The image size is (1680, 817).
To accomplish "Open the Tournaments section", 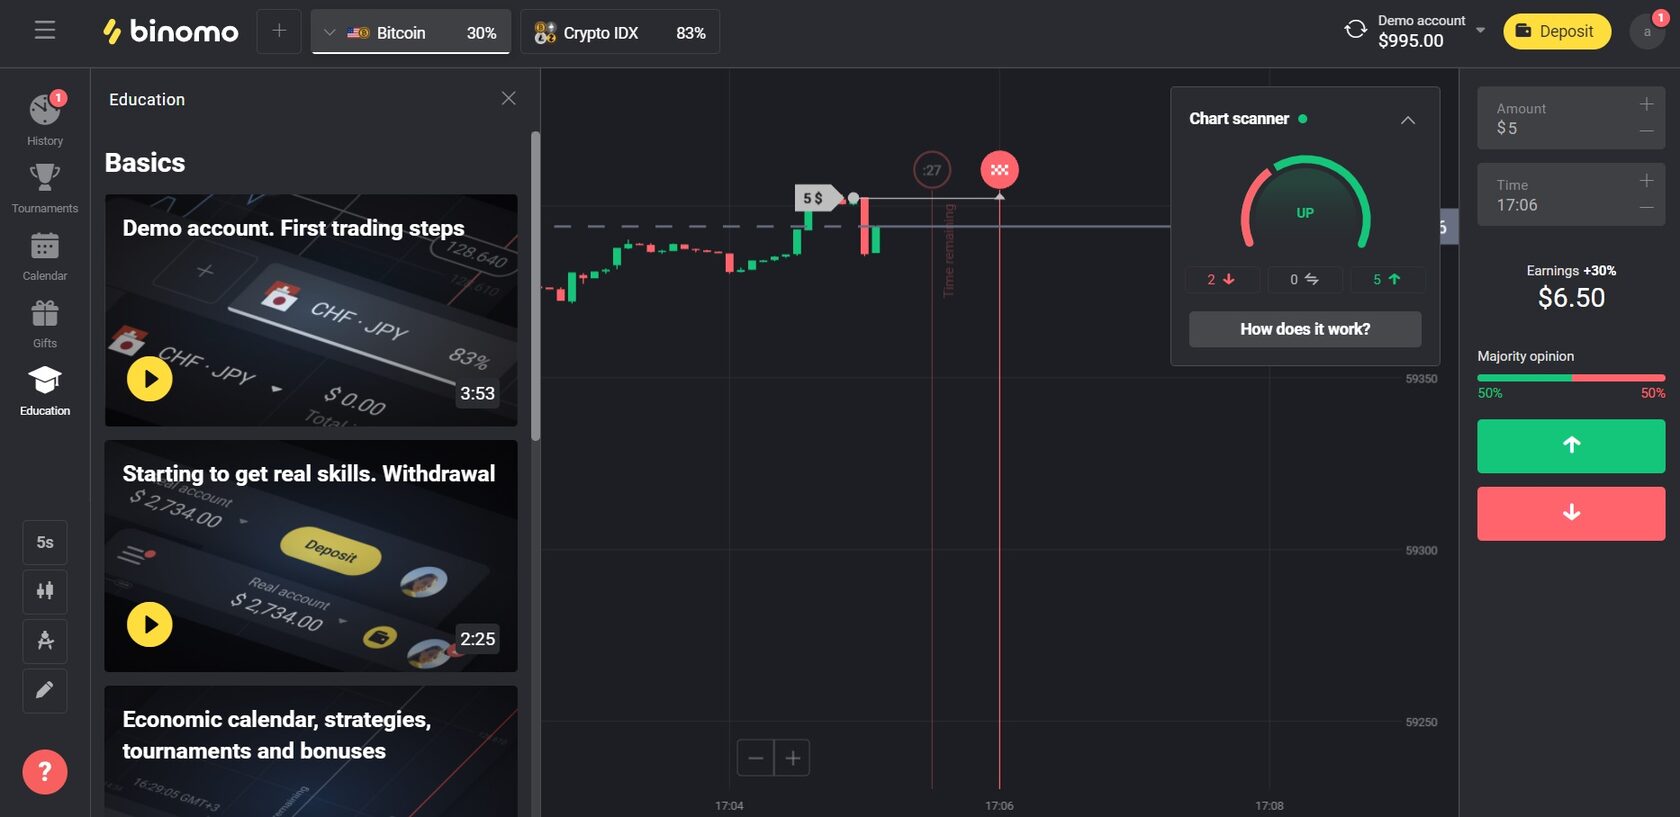I will click(x=44, y=183).
